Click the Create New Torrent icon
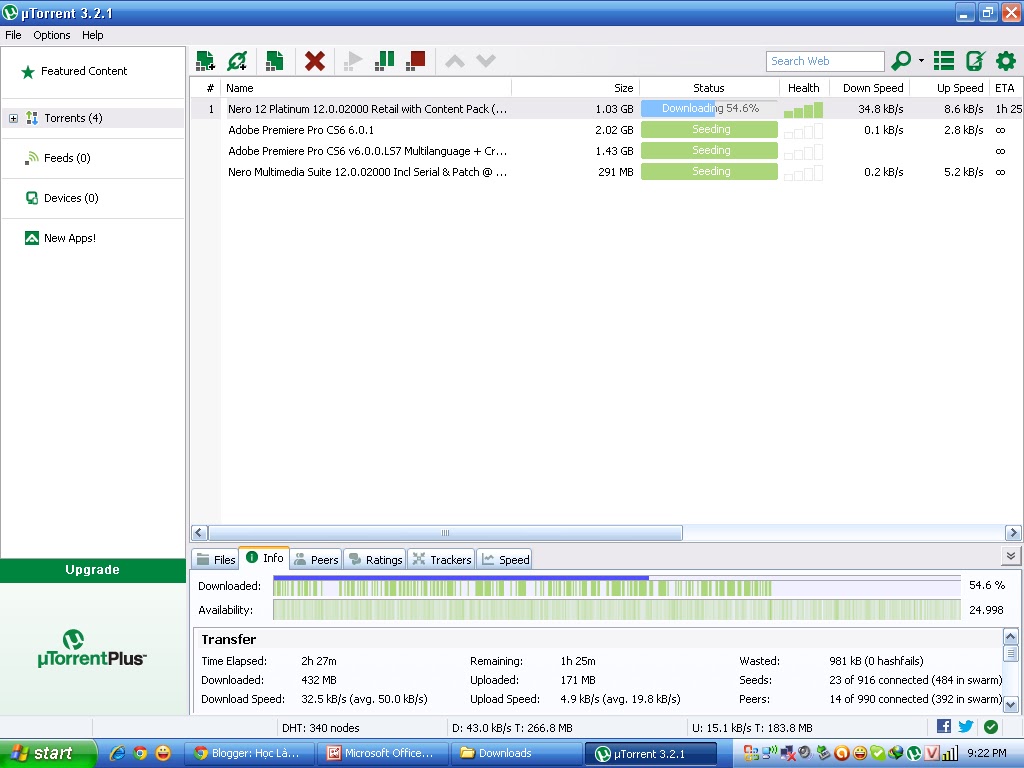 pos(274,61)
